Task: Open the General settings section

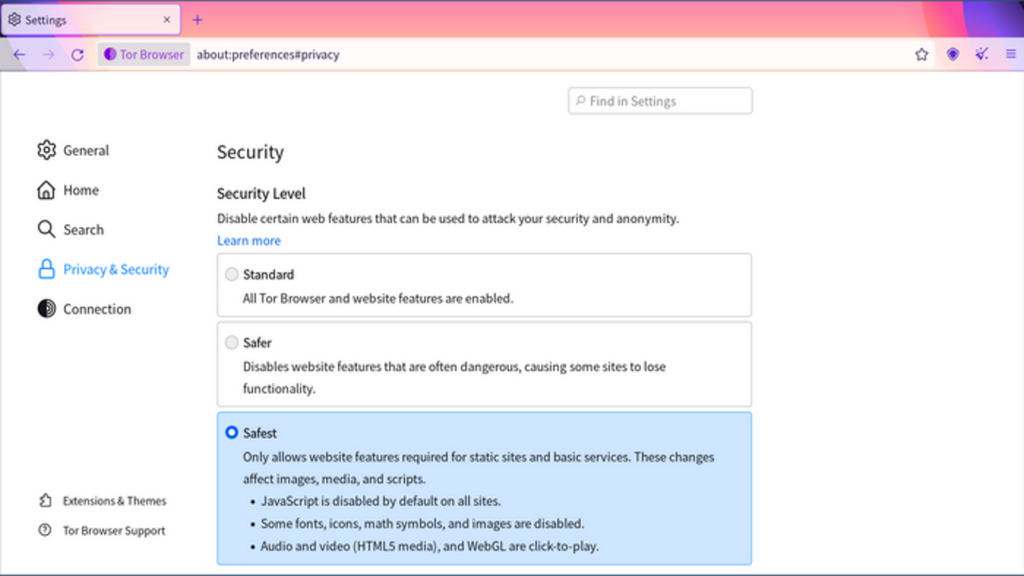Action: point(46,150)
